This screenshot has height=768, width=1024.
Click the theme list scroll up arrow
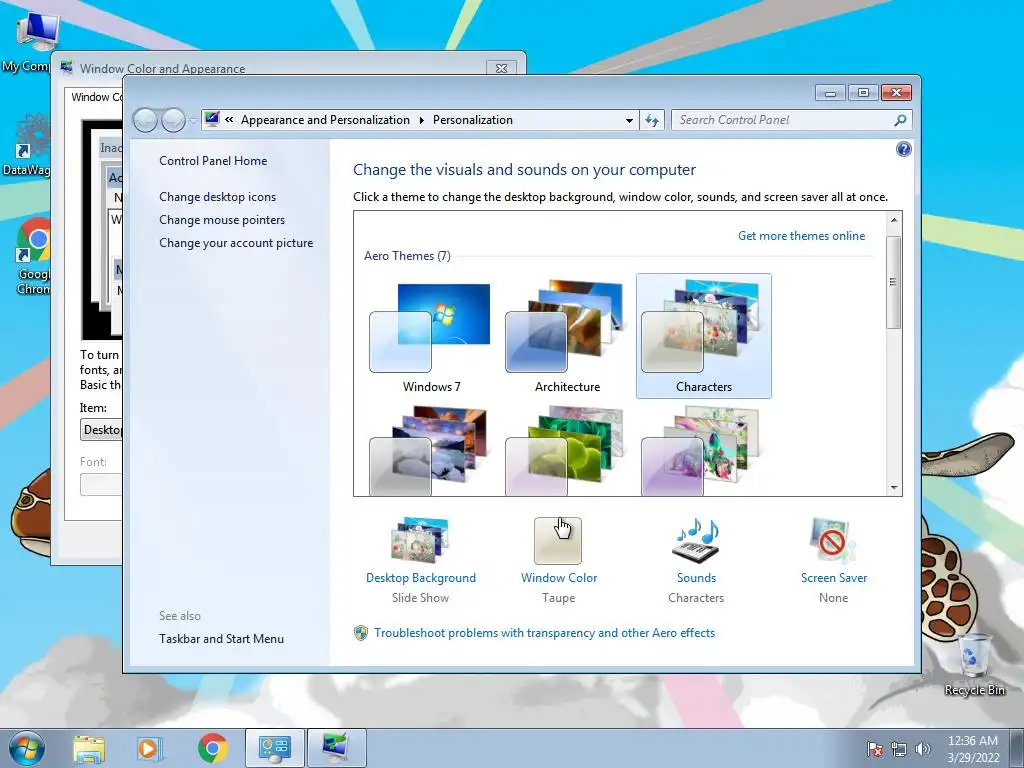[894, 220]
